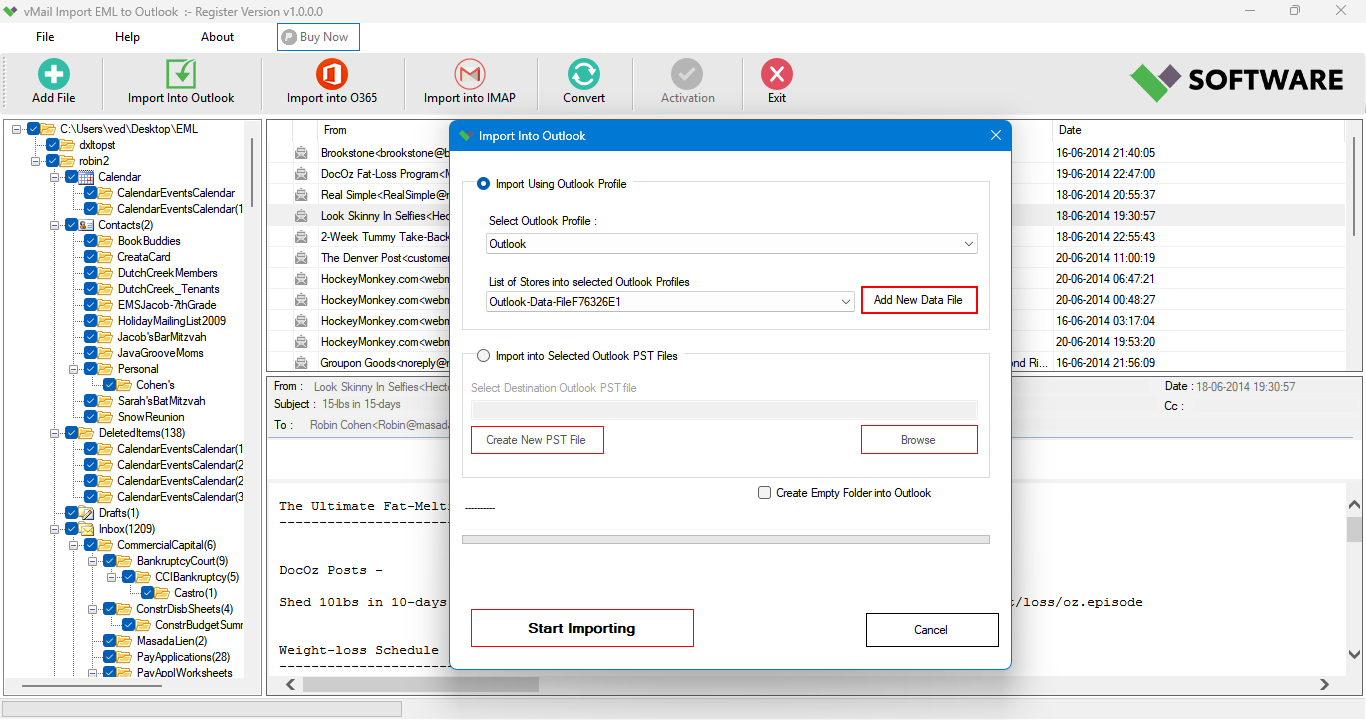
Task: Collapse the BankruptcyCourt(9) tree node
Action: [x=93, y=561]
